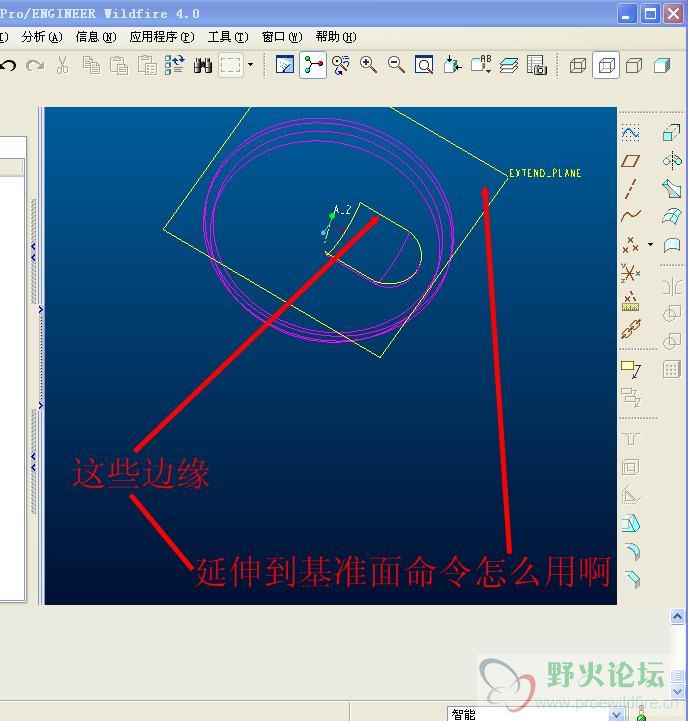Open the 帮助(H) menu
The height and width of the screenshot is (721, 688).
tap(336, 37)
